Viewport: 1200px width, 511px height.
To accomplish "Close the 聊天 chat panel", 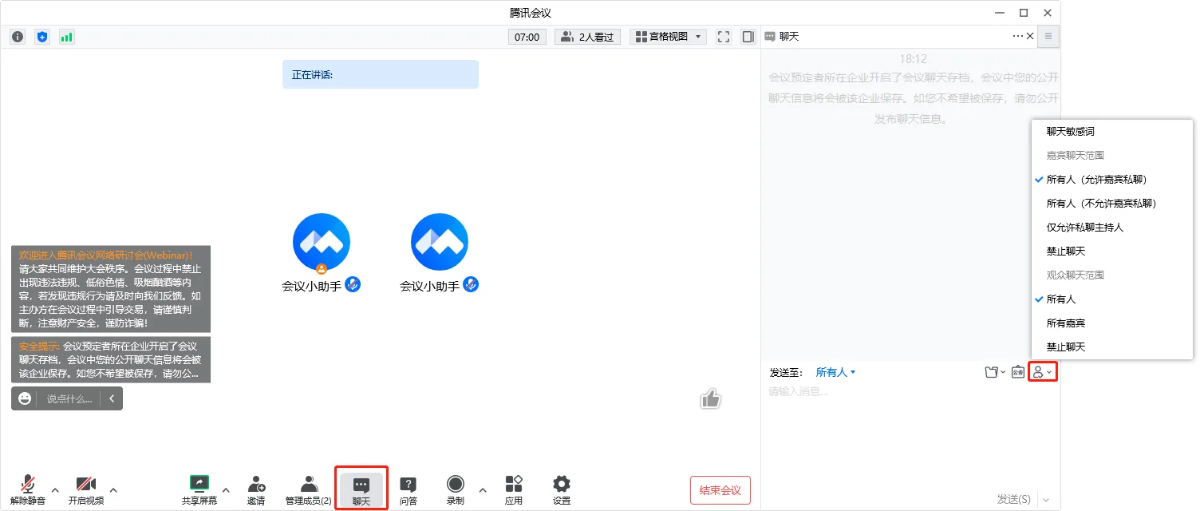I will point(1030,36).
